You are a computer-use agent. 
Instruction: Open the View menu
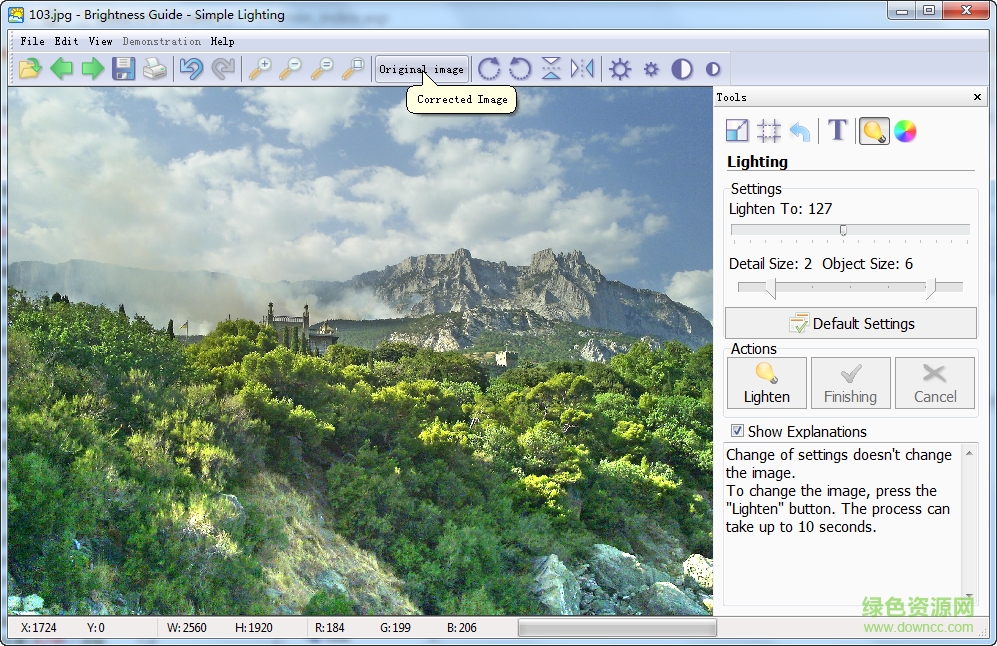point(100,41)
